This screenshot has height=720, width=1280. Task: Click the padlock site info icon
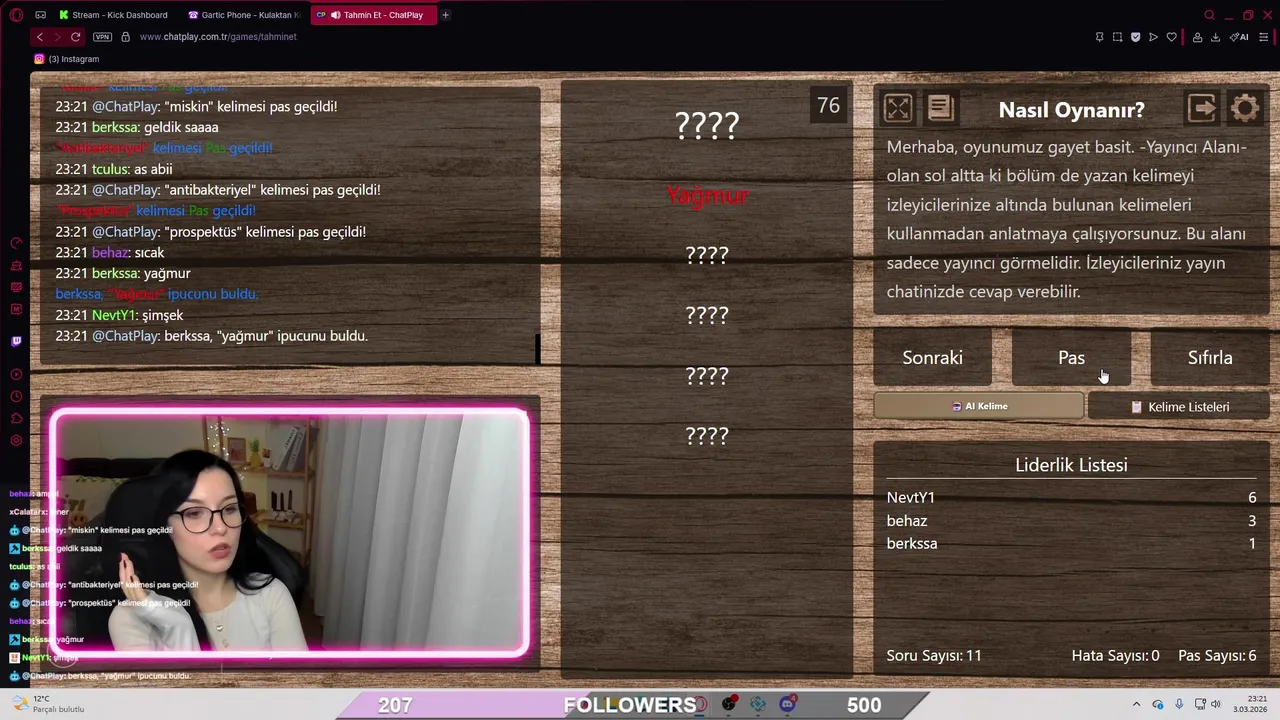[x=125, y=37]
